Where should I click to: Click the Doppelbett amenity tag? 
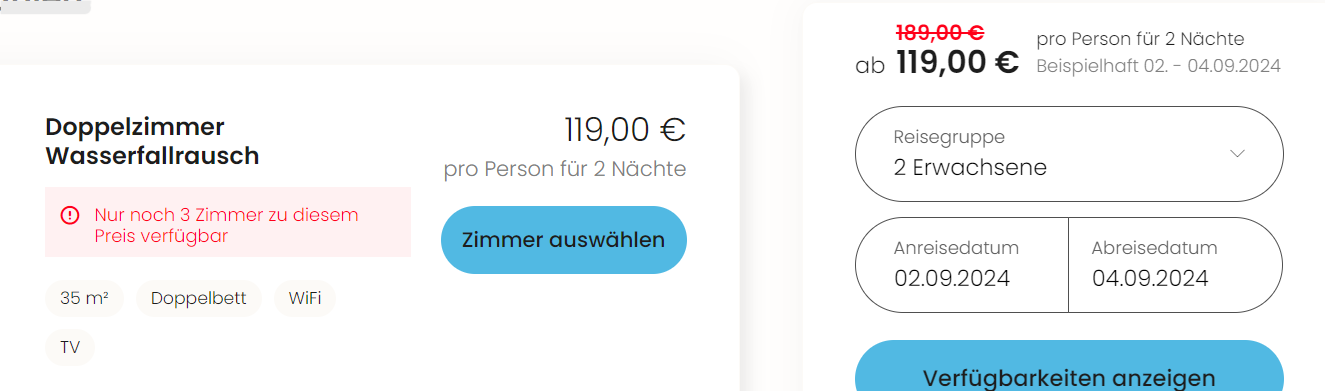(198, 299)
